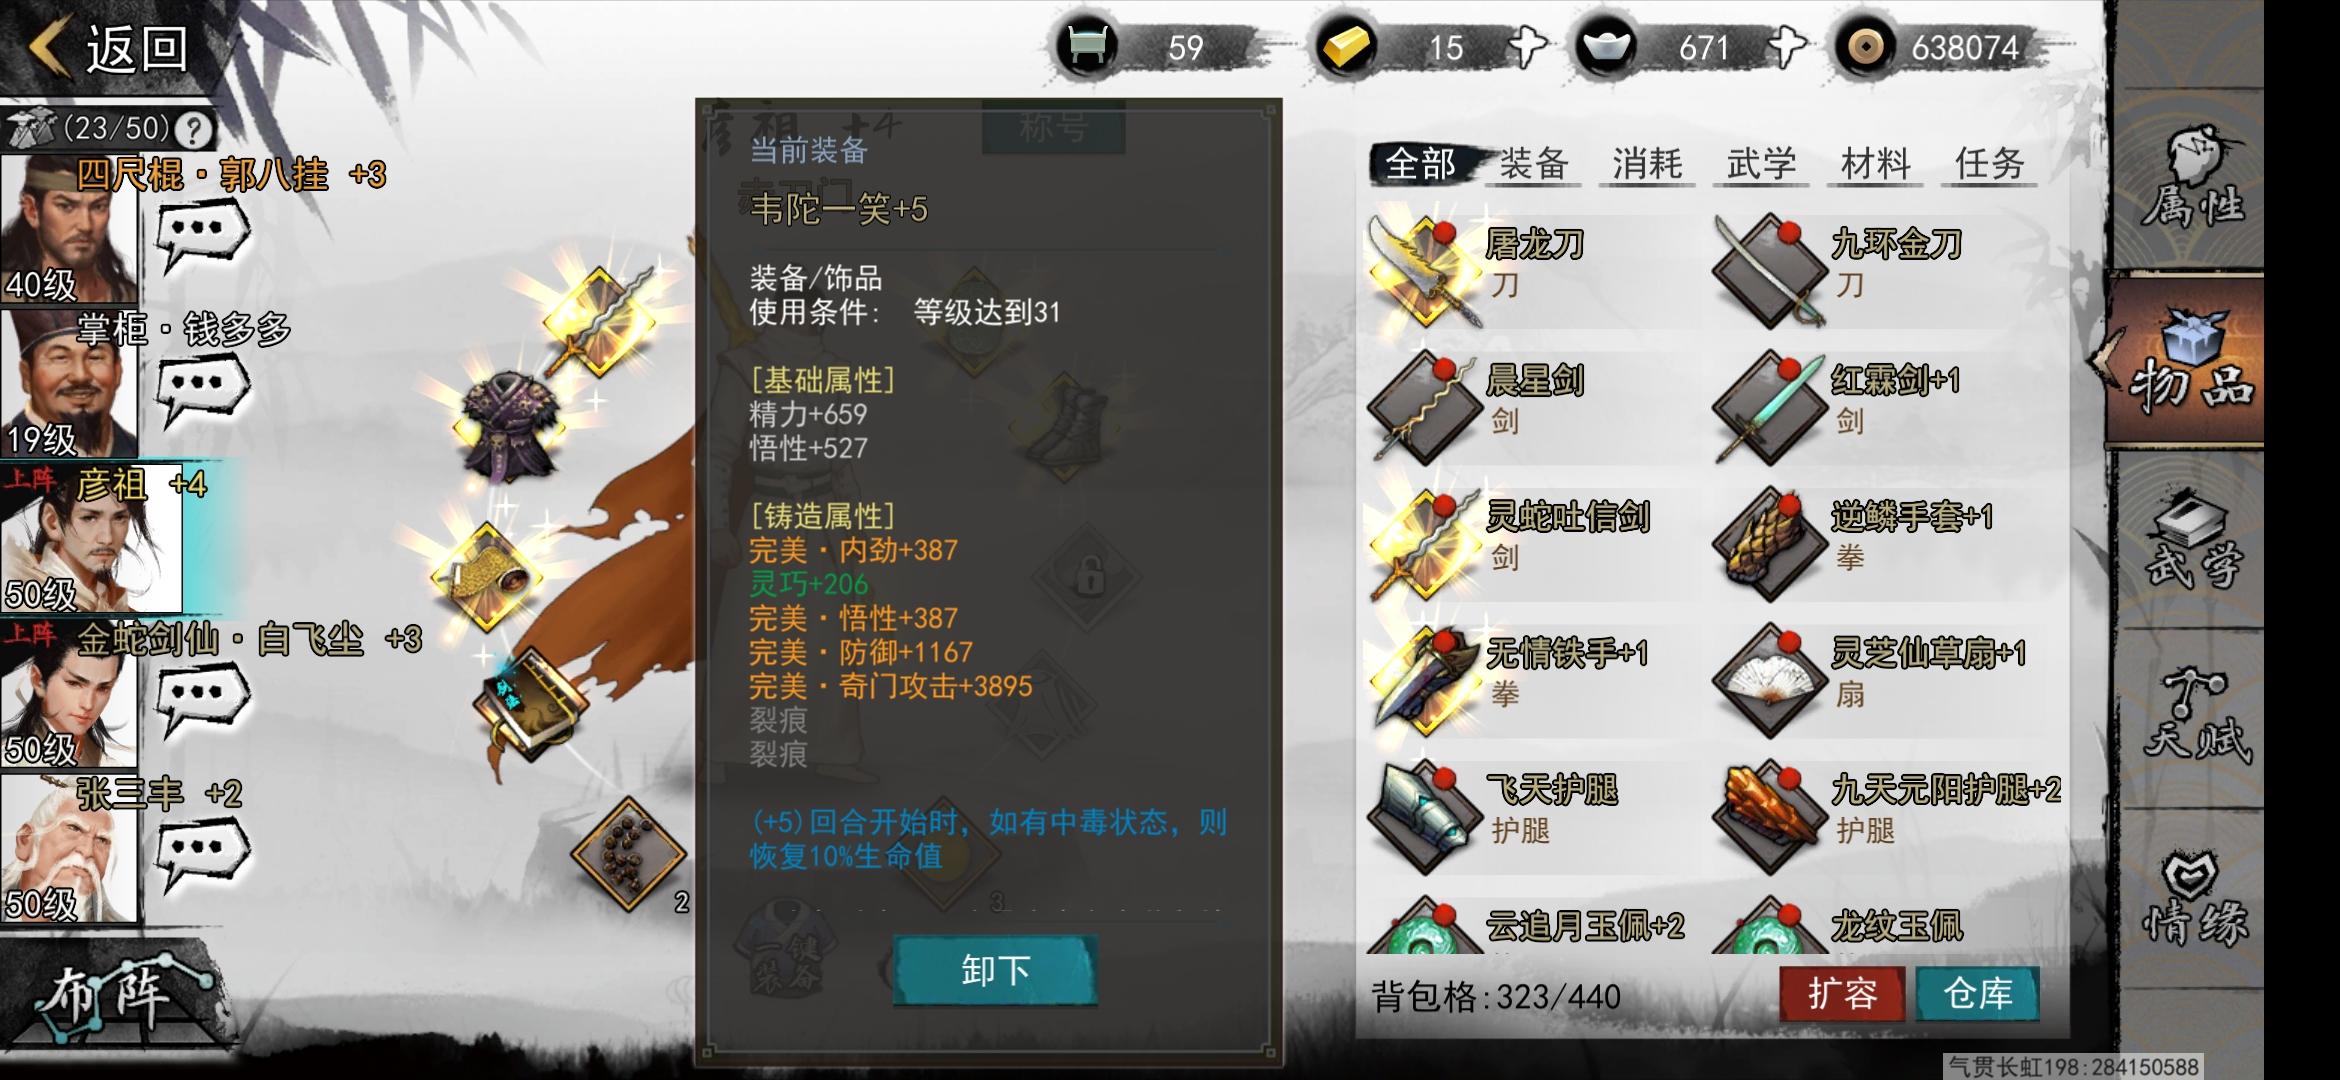This screenshot has height=1080, width=2340.
Task: Open the help question mark icon
Action: [x=194, y=129]
